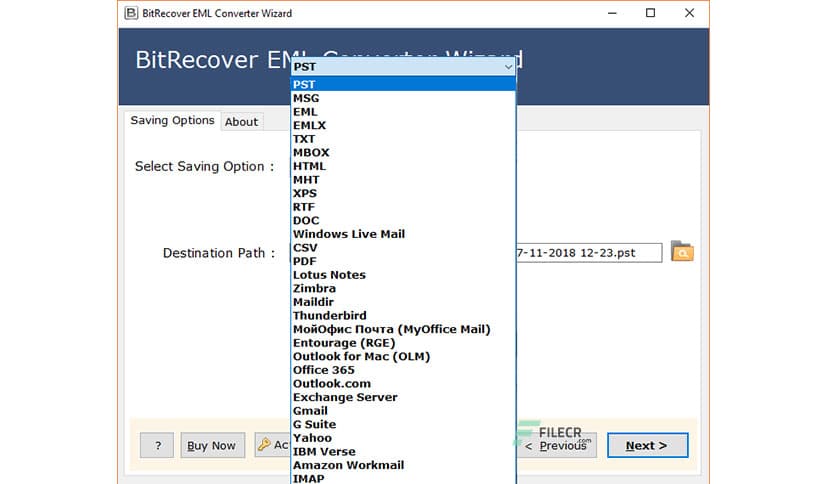This screenshot has height=484, width=836.
Task: Choose Maildir in the format list
Action: point(404,302)
